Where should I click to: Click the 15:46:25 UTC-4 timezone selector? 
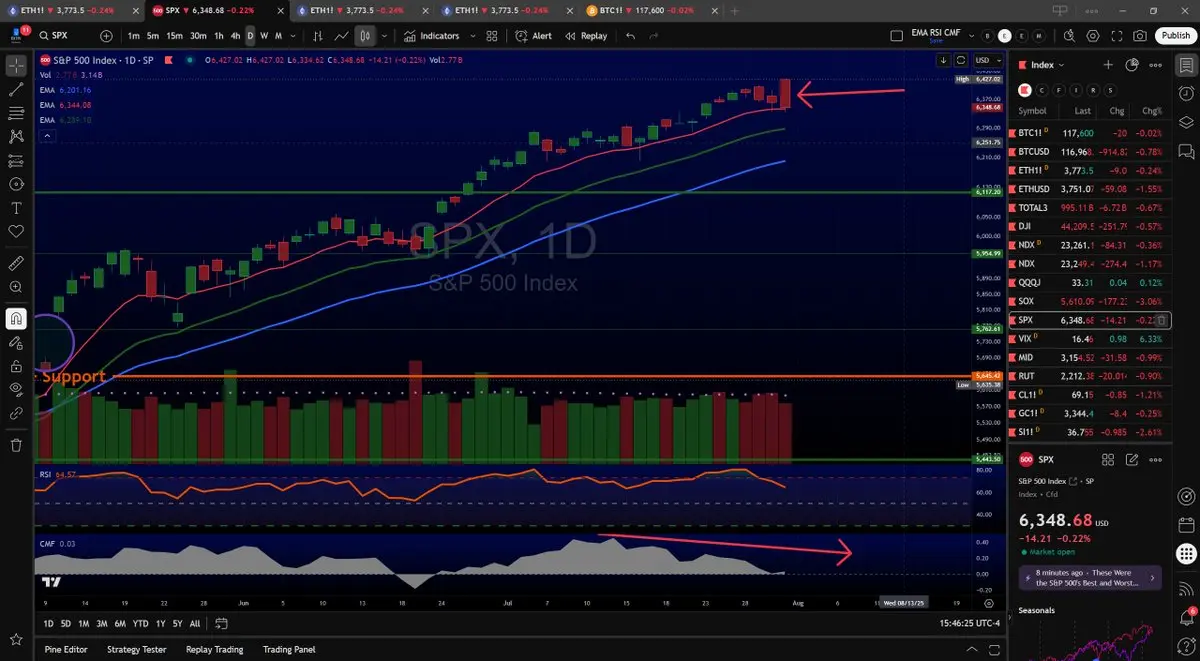969,624
